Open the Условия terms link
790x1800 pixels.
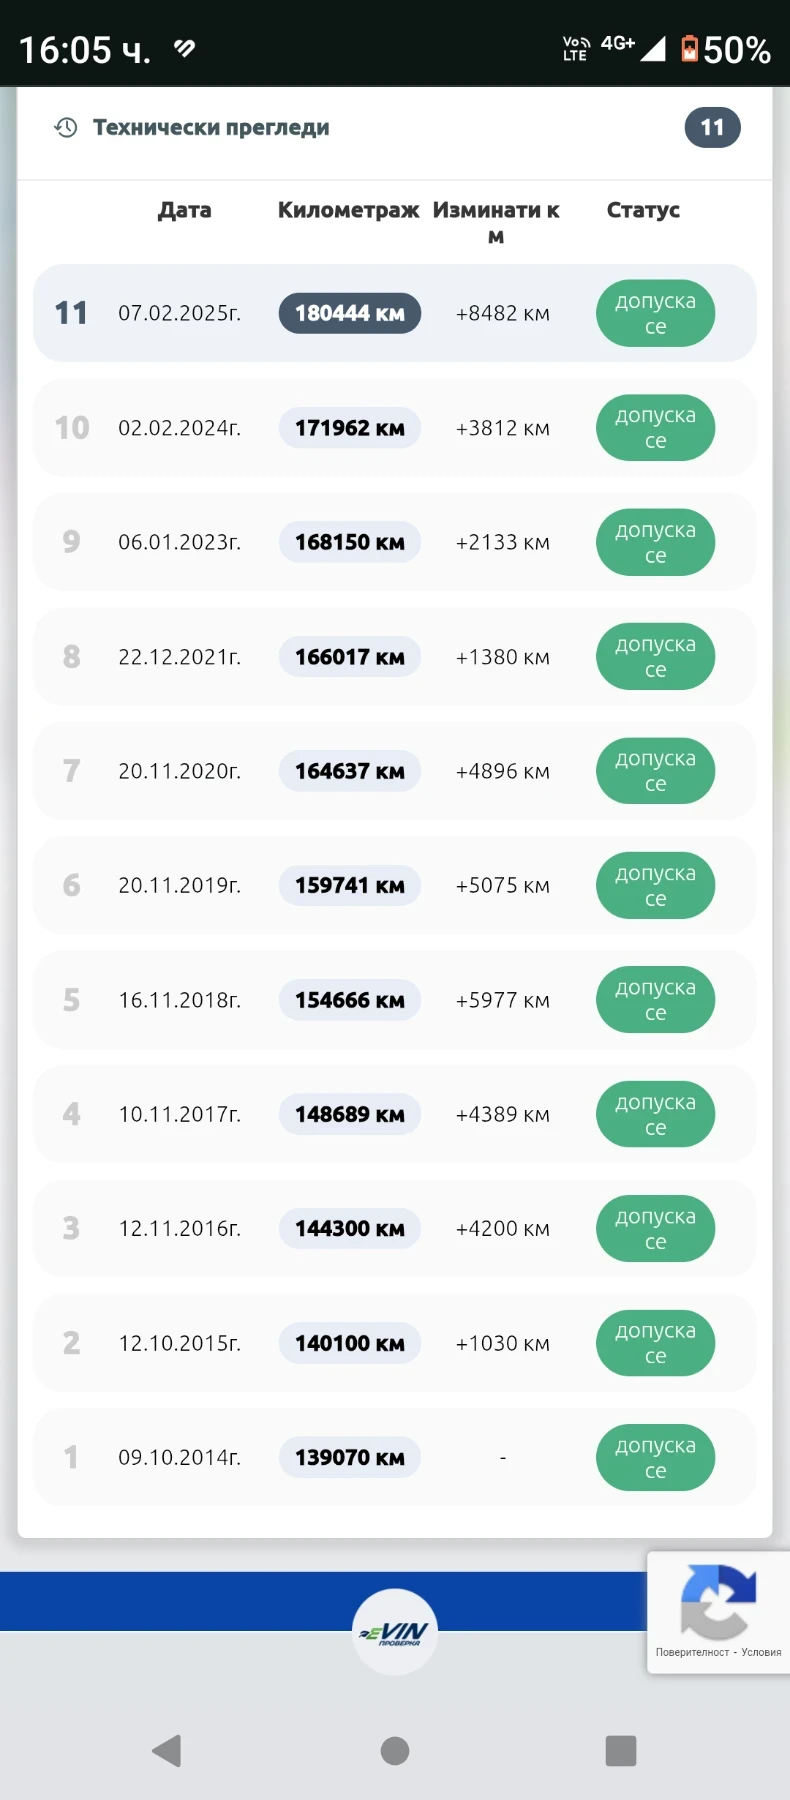761,1652
